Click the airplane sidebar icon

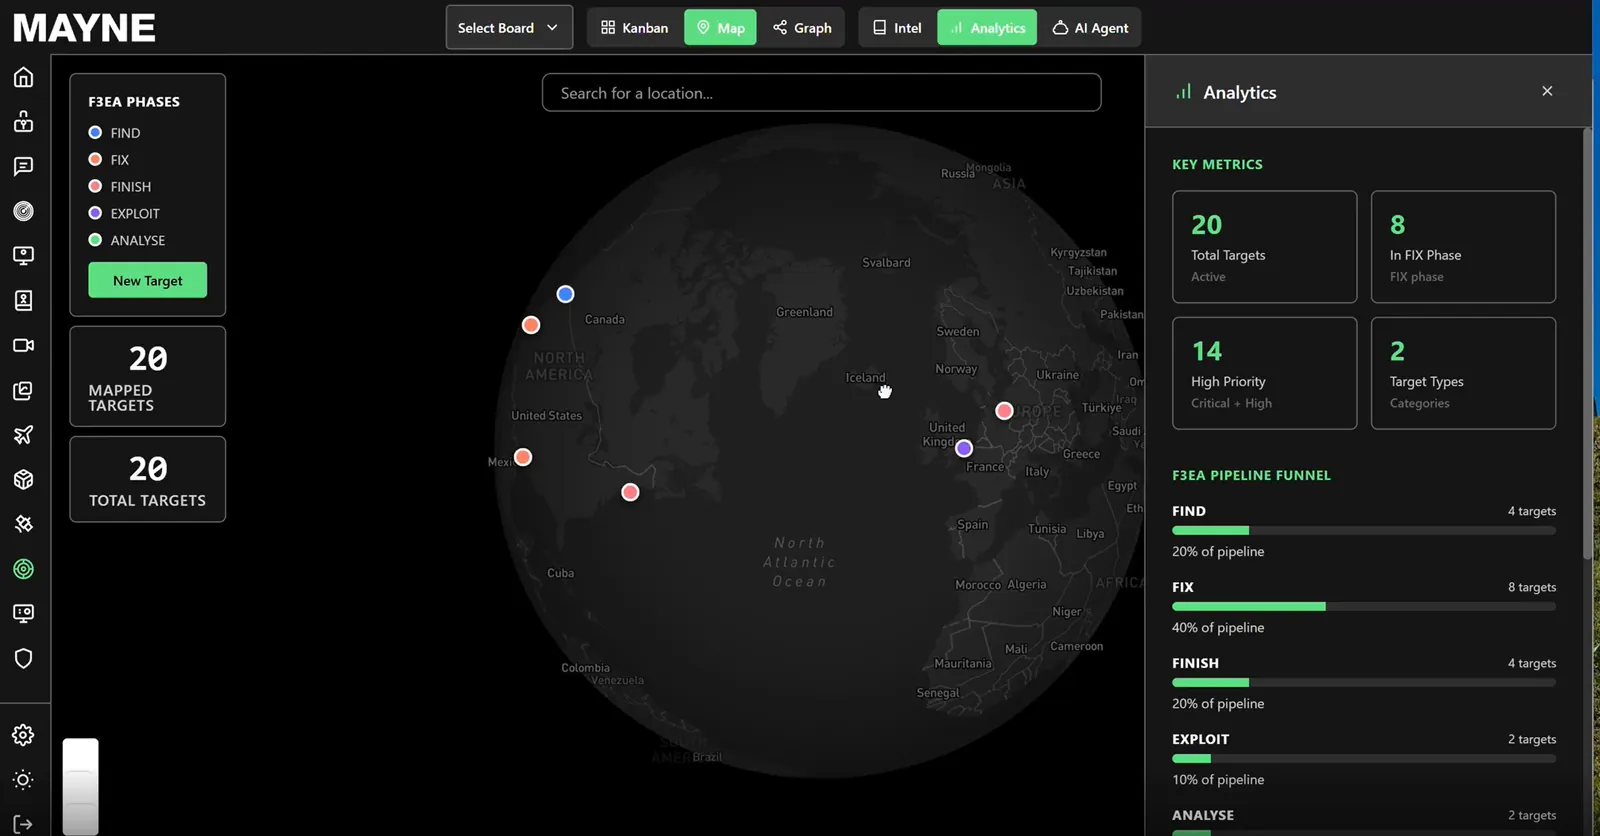23,435
